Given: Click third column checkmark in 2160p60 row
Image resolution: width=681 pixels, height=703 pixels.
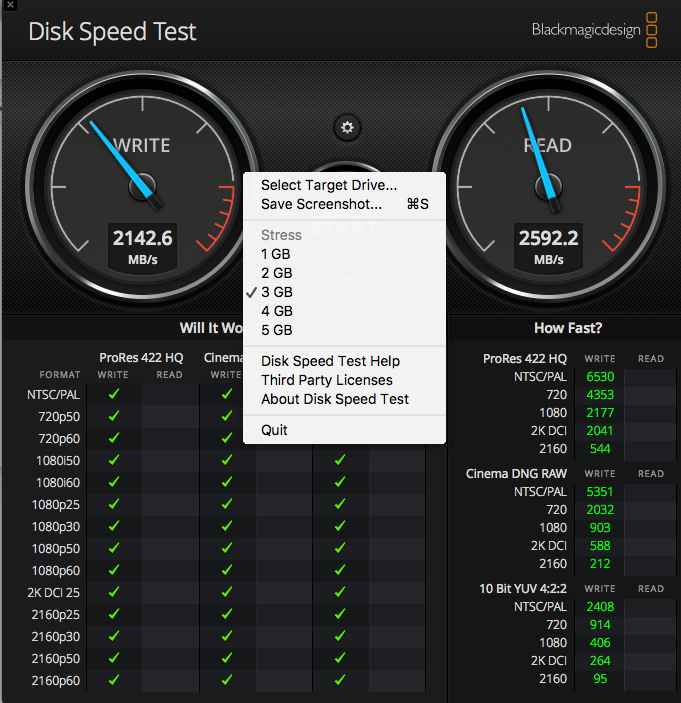Looking at the screenshot, I should click(x=340, y=680).
